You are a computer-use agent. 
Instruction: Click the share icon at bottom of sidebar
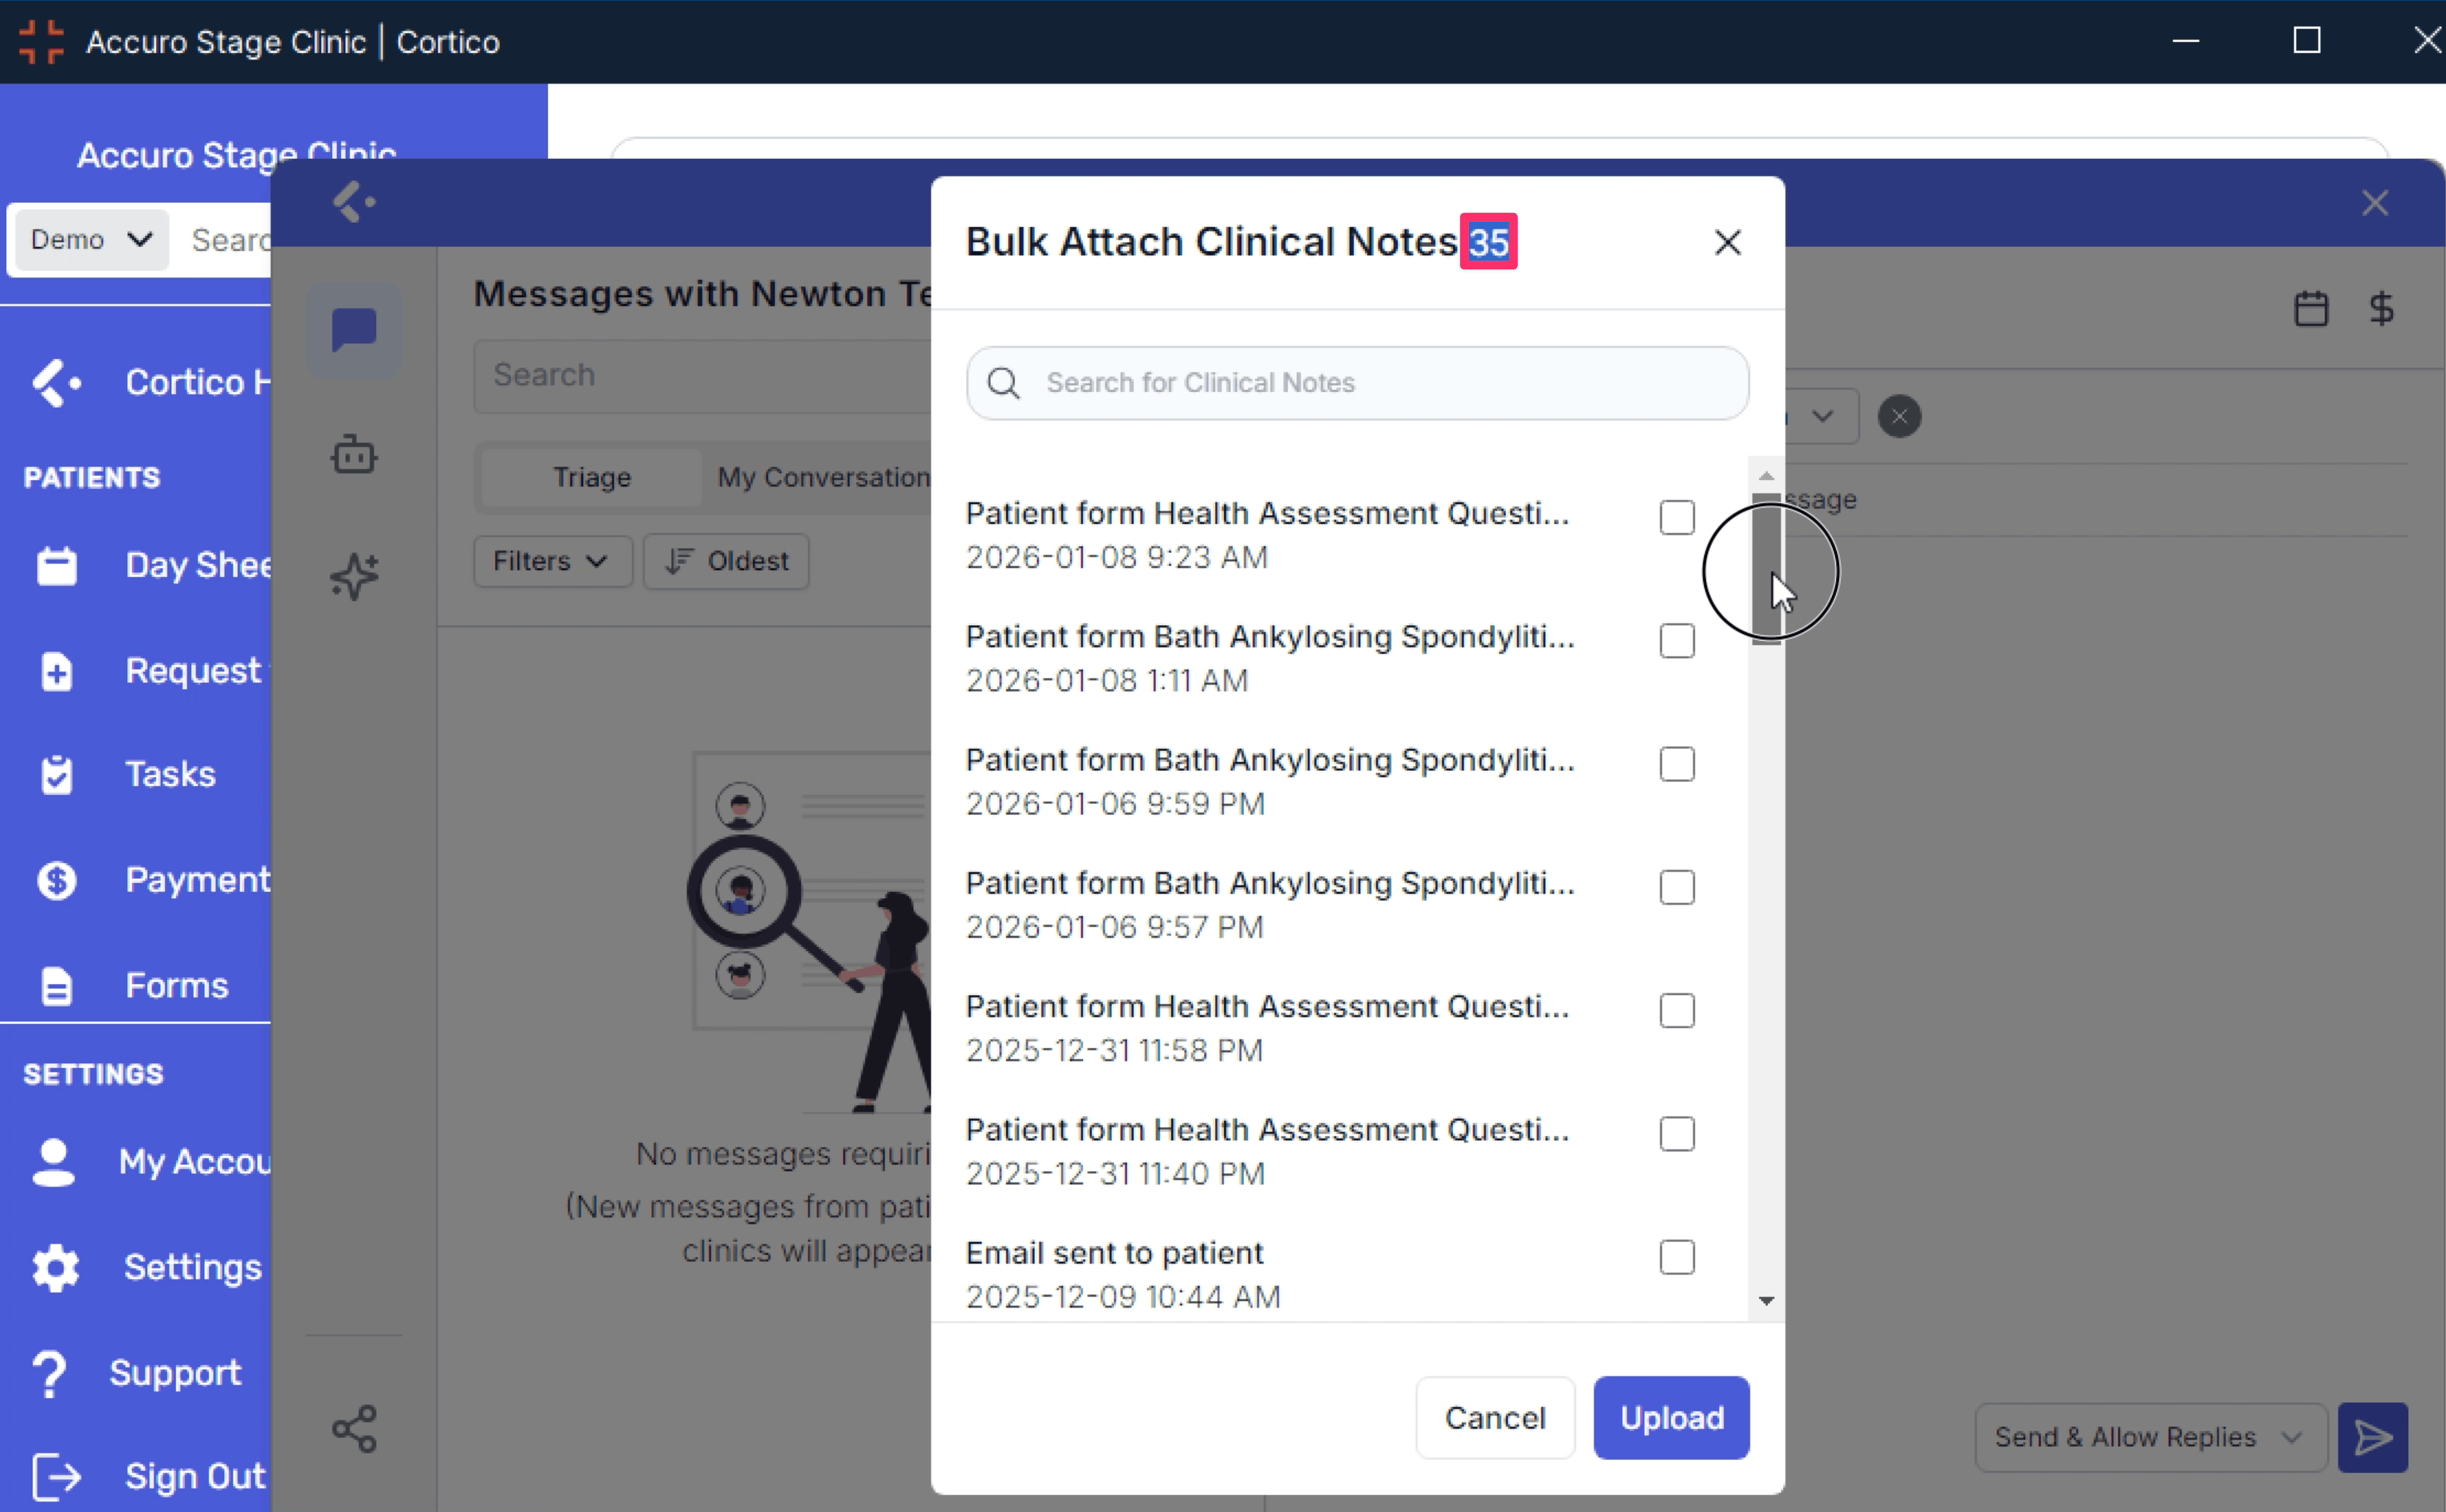point(354,1428)
